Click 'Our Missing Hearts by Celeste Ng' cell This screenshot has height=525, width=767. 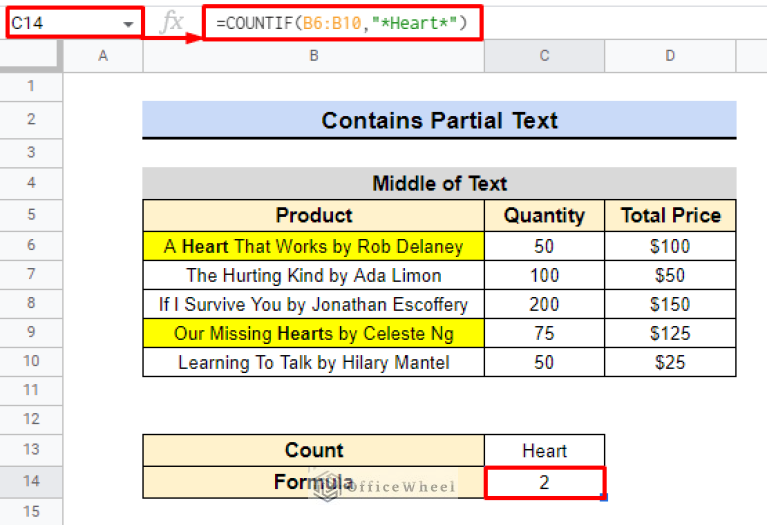[313, 333]
